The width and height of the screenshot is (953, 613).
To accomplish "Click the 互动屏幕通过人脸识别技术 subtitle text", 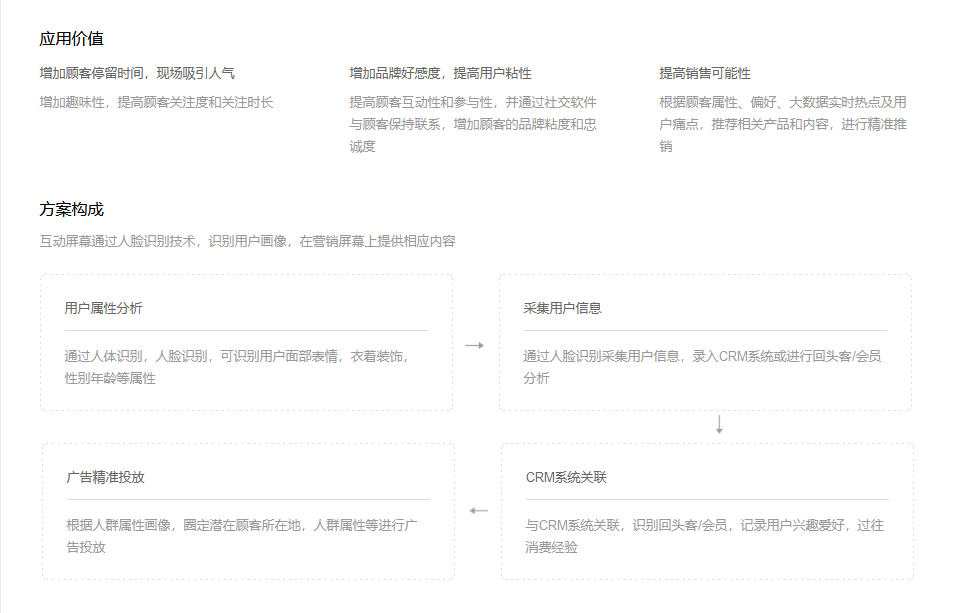I will pyautogui.click(x=247, y=241).
